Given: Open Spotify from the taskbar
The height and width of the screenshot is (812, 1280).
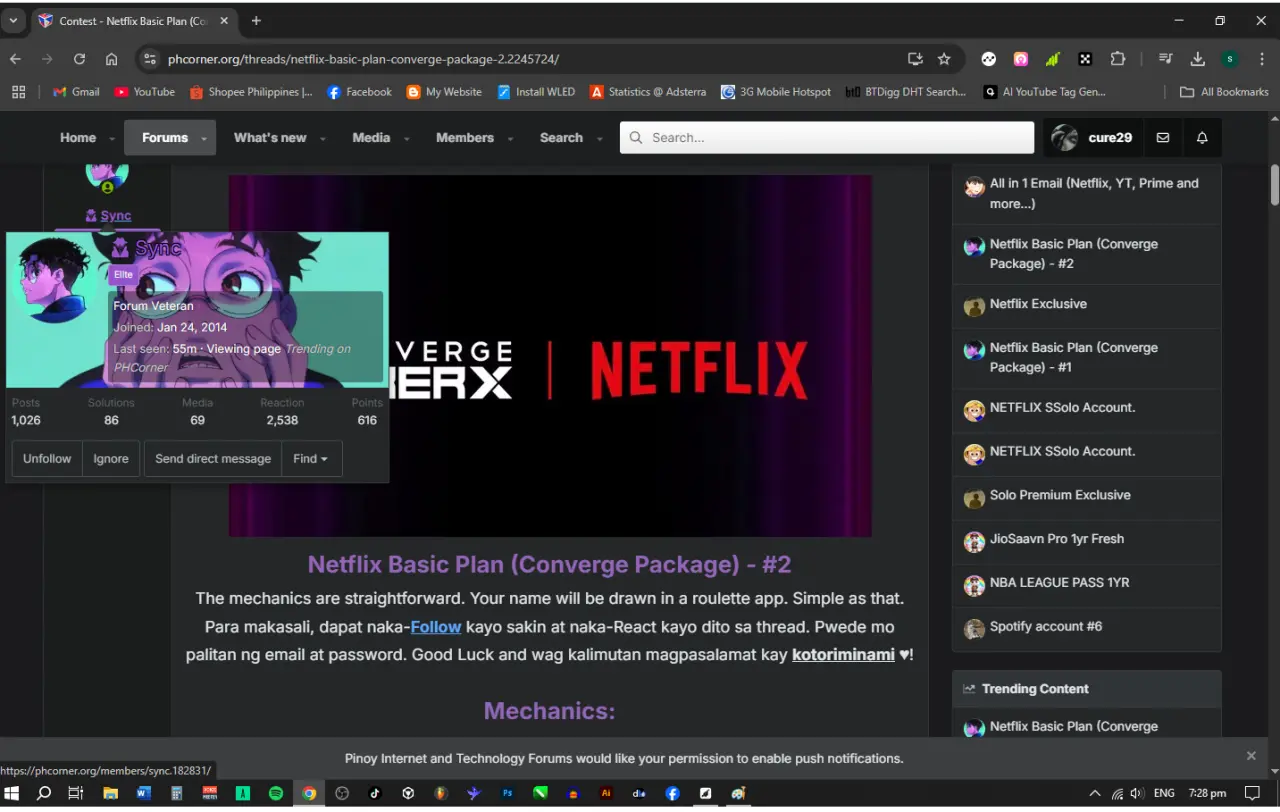Looking at the screenshot, I should click(276, 793).
